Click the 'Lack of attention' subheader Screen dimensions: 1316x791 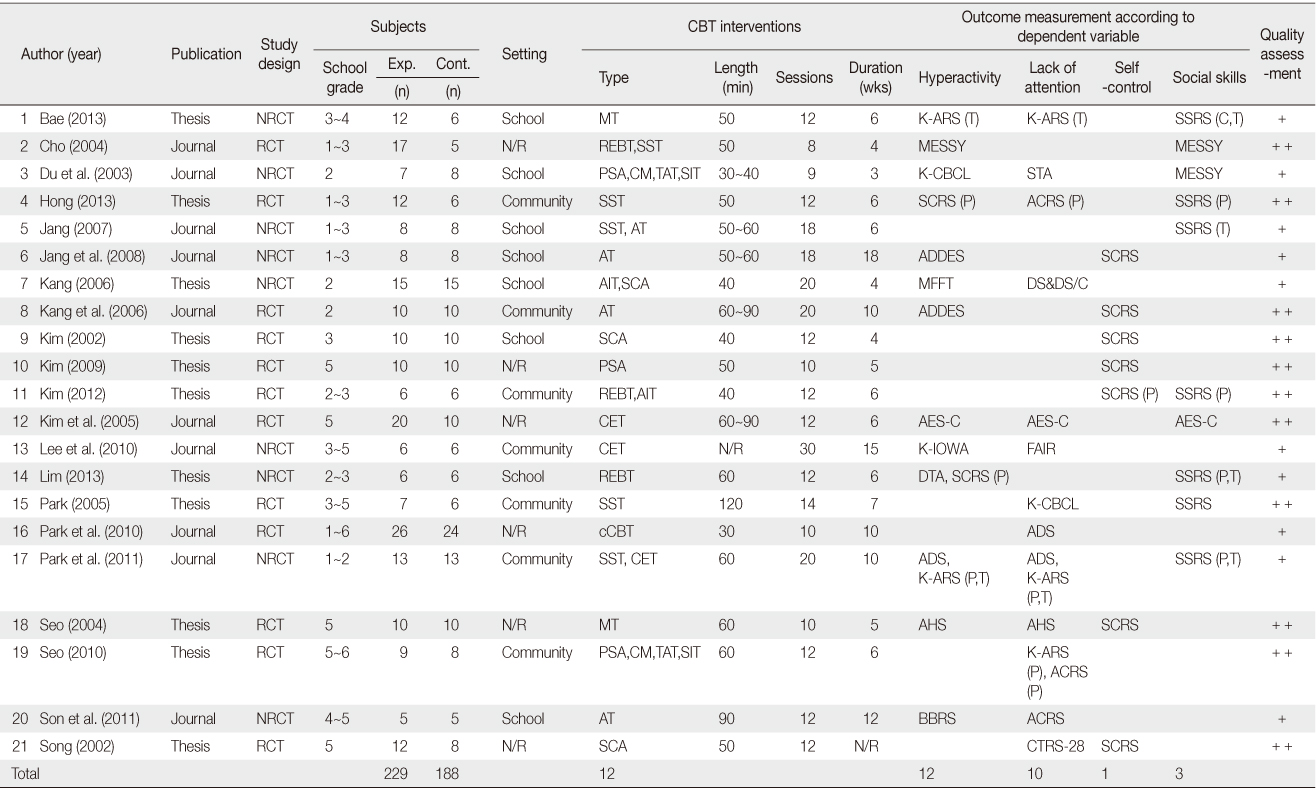(1052, 77)
